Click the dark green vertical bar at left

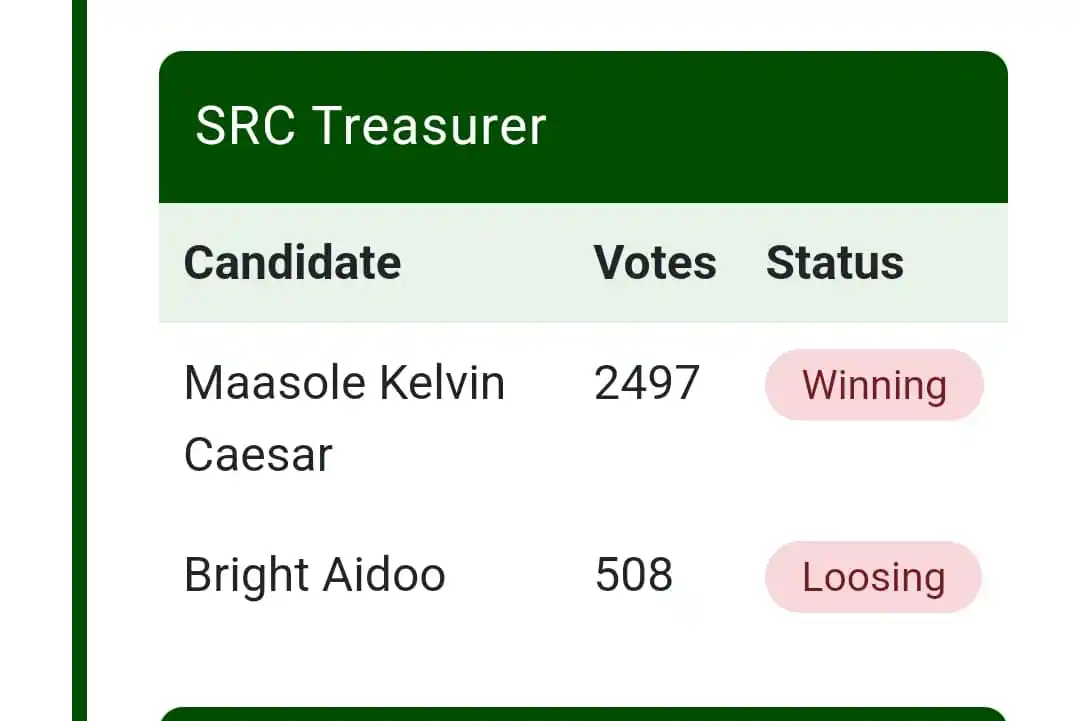(79, 360)
